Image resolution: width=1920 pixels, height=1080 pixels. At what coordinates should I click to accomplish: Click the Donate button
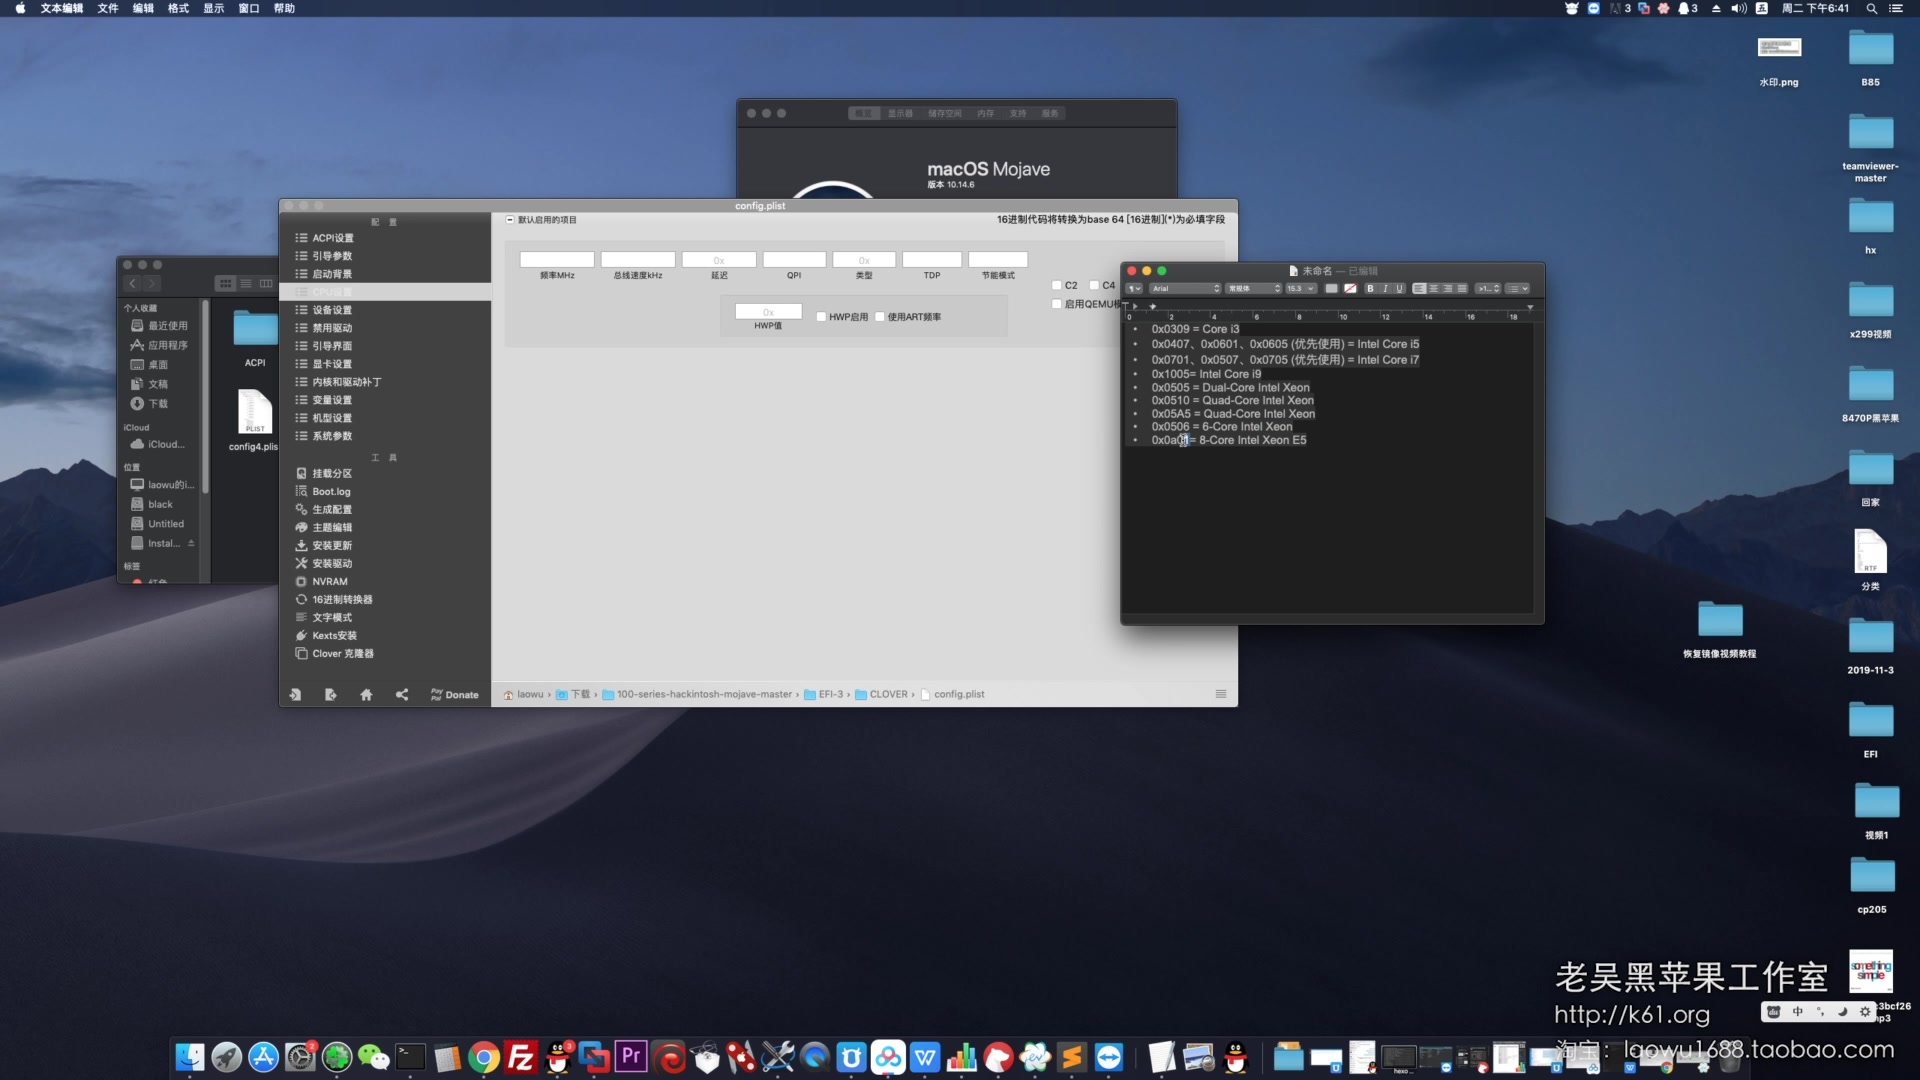click(455, 694)
